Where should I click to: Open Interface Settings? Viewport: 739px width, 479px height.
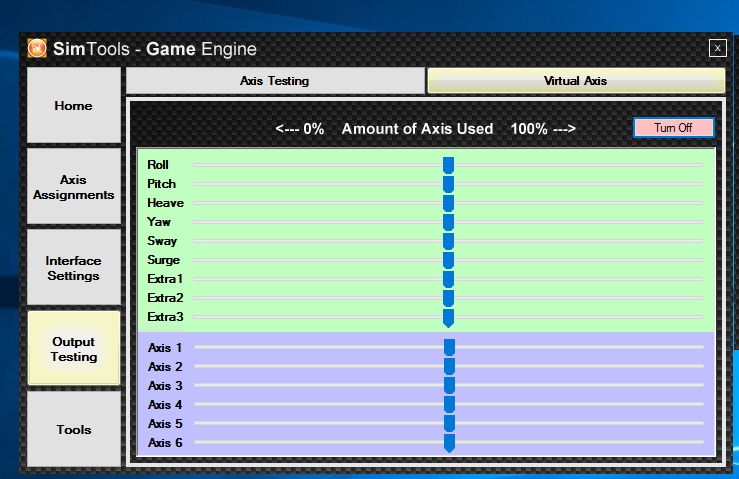click(x=74, y=268)
